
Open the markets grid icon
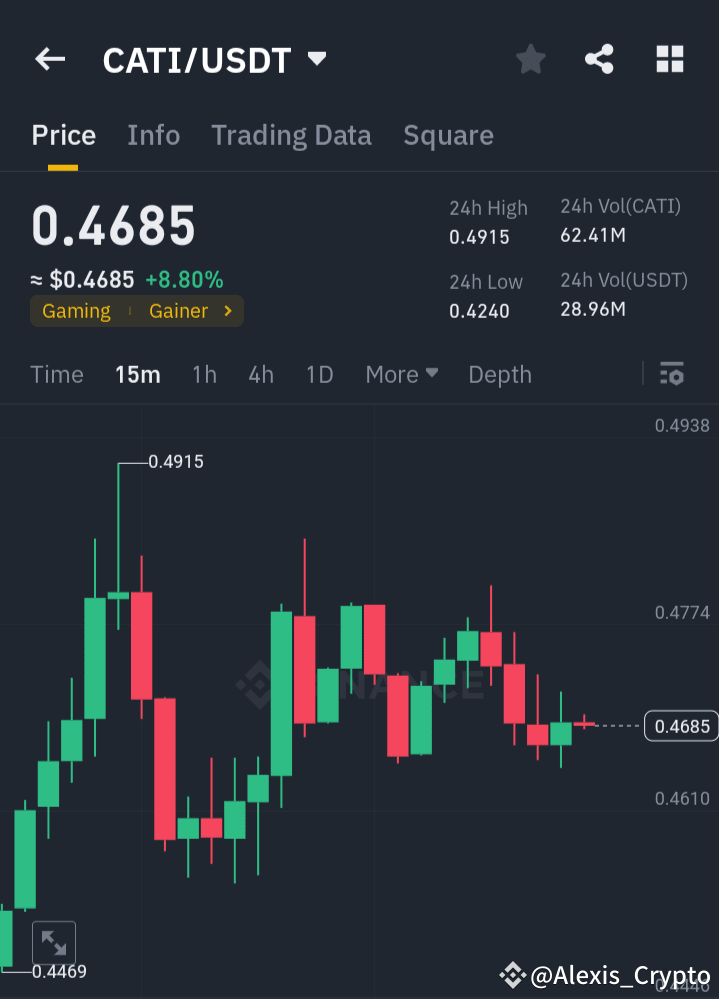point(669,59)
